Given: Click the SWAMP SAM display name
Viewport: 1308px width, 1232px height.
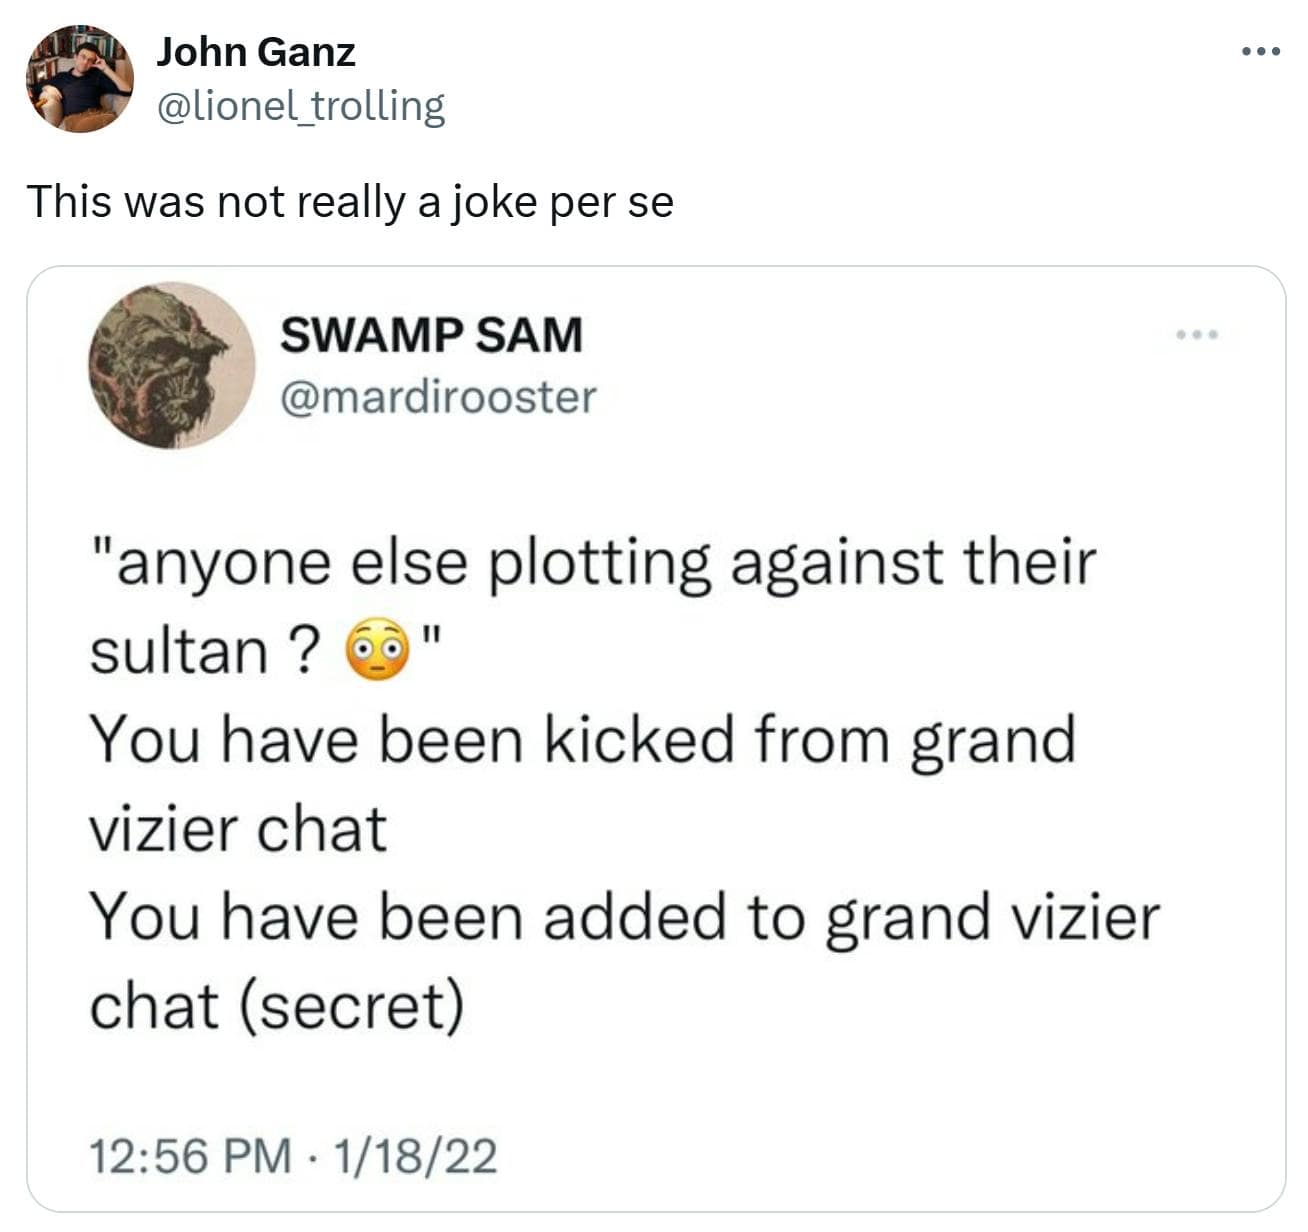Looking at the screenshot, I should coord(430,335).
